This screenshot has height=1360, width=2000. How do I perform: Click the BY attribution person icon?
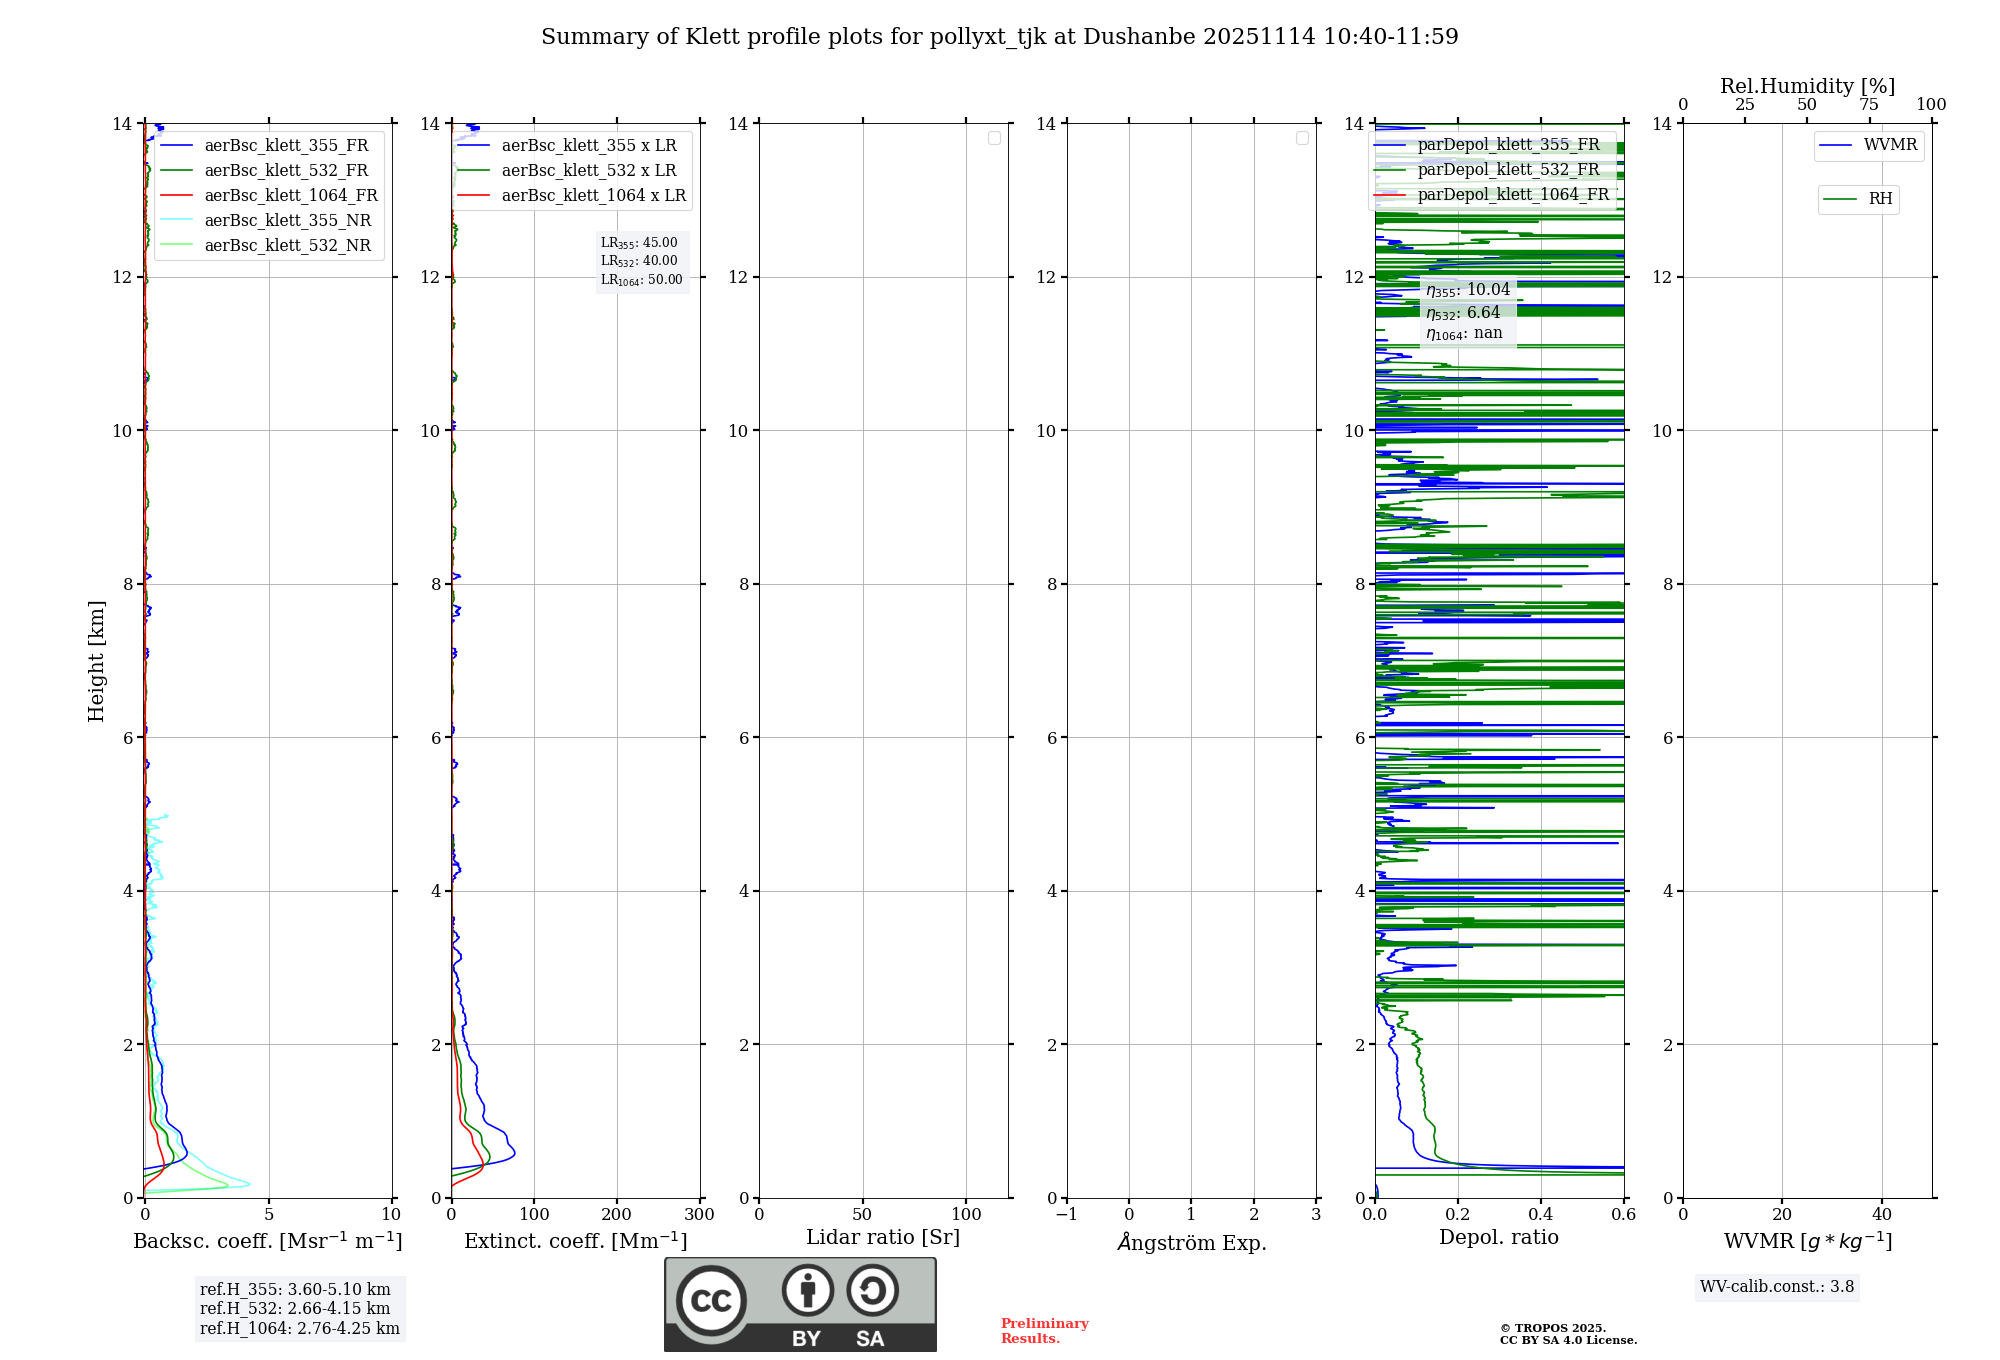click(807, 1290)
